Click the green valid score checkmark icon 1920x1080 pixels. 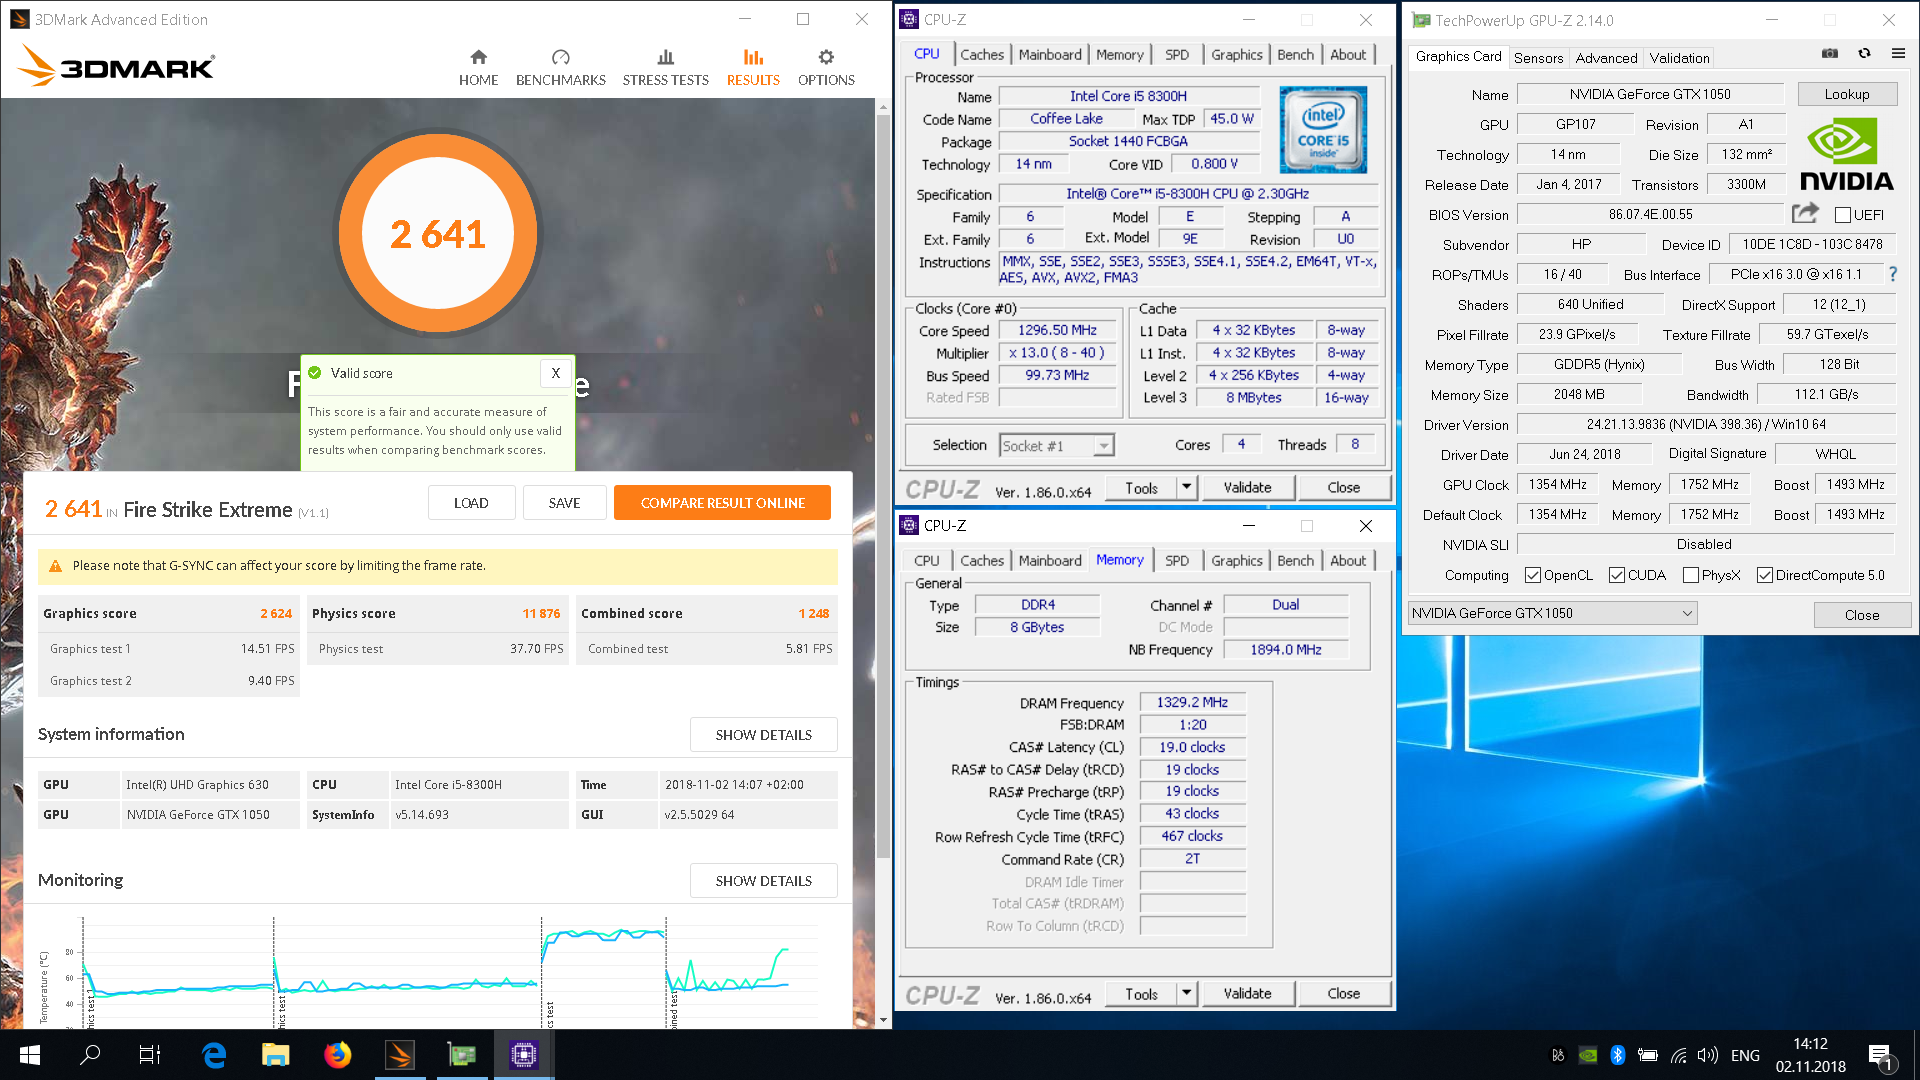click(315, 373)
